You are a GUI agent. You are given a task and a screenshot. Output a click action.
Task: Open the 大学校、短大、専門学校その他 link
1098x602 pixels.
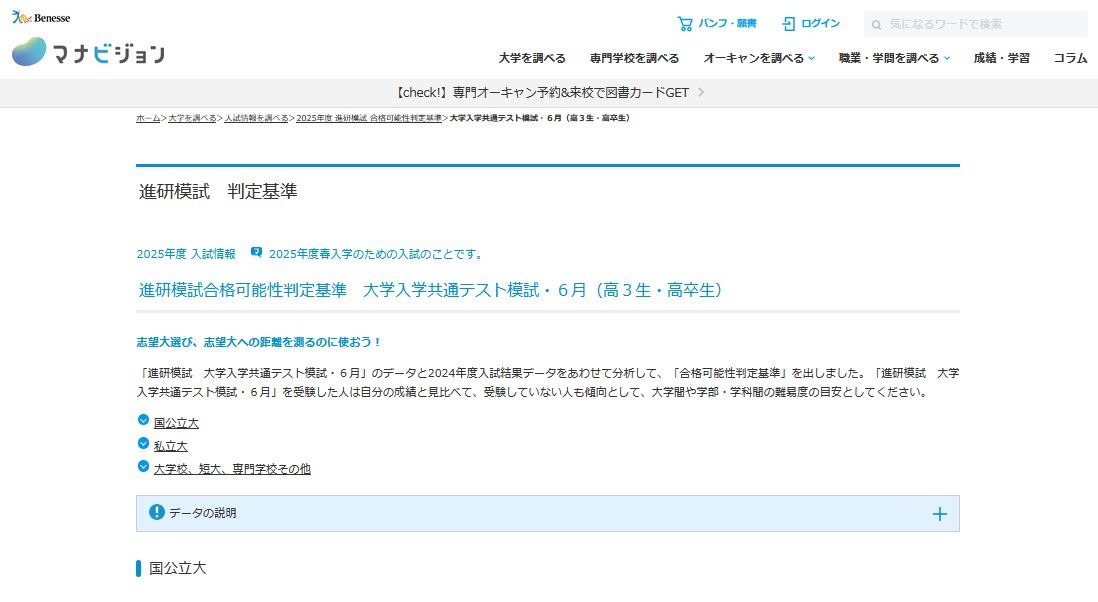coord(233,467)
